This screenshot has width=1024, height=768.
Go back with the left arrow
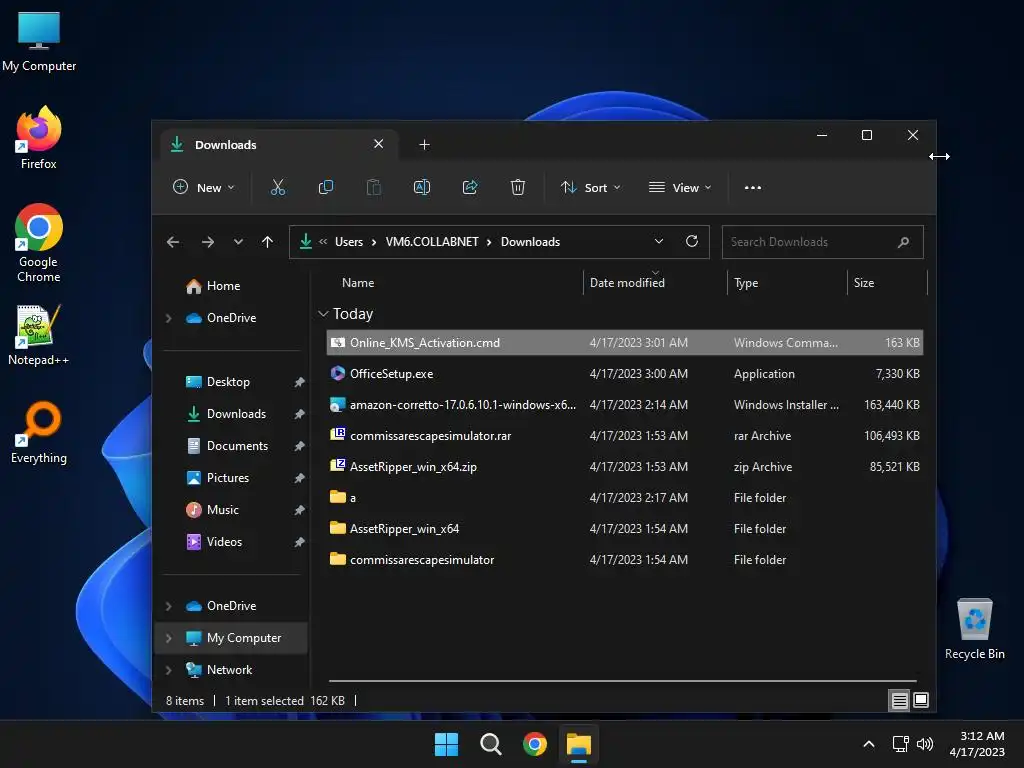[x=173, y=242]
